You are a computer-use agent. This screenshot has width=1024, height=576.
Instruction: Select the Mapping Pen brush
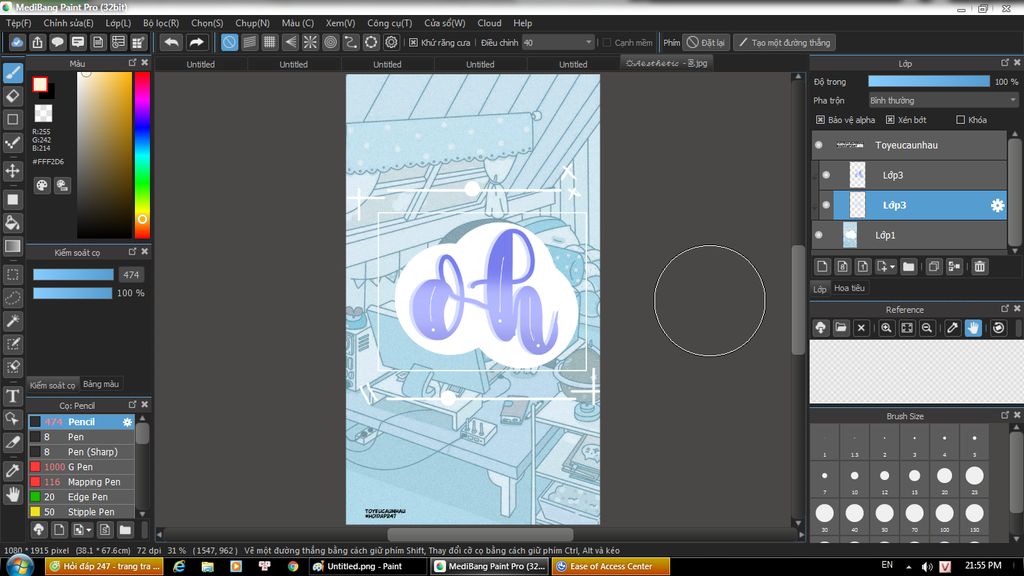click(82, 482)
